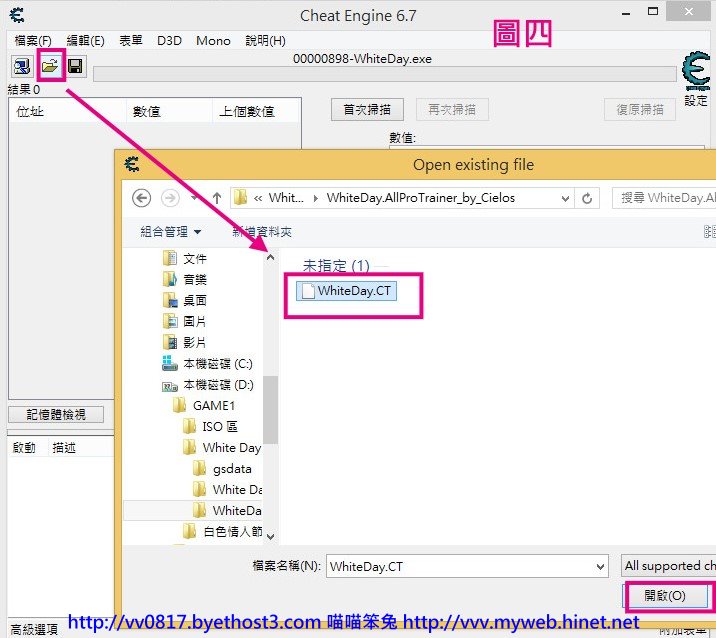Click 數值 column header
Image resolution: width=716 pixels, height=638 pixels.
(x=169, y=111)
